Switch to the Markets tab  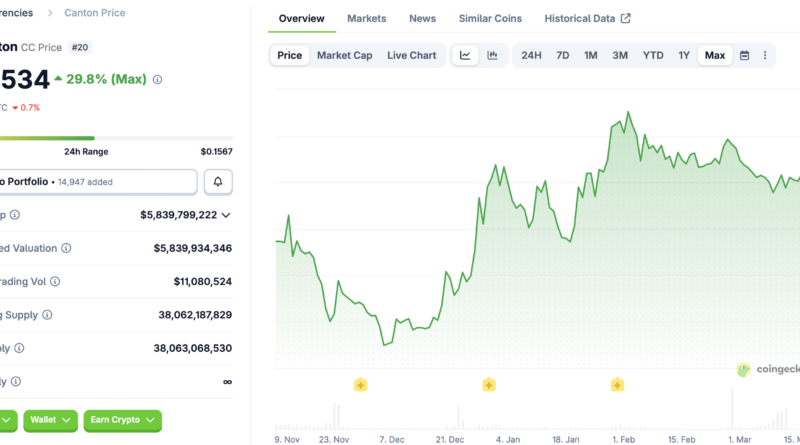click(x=366, y=19)
